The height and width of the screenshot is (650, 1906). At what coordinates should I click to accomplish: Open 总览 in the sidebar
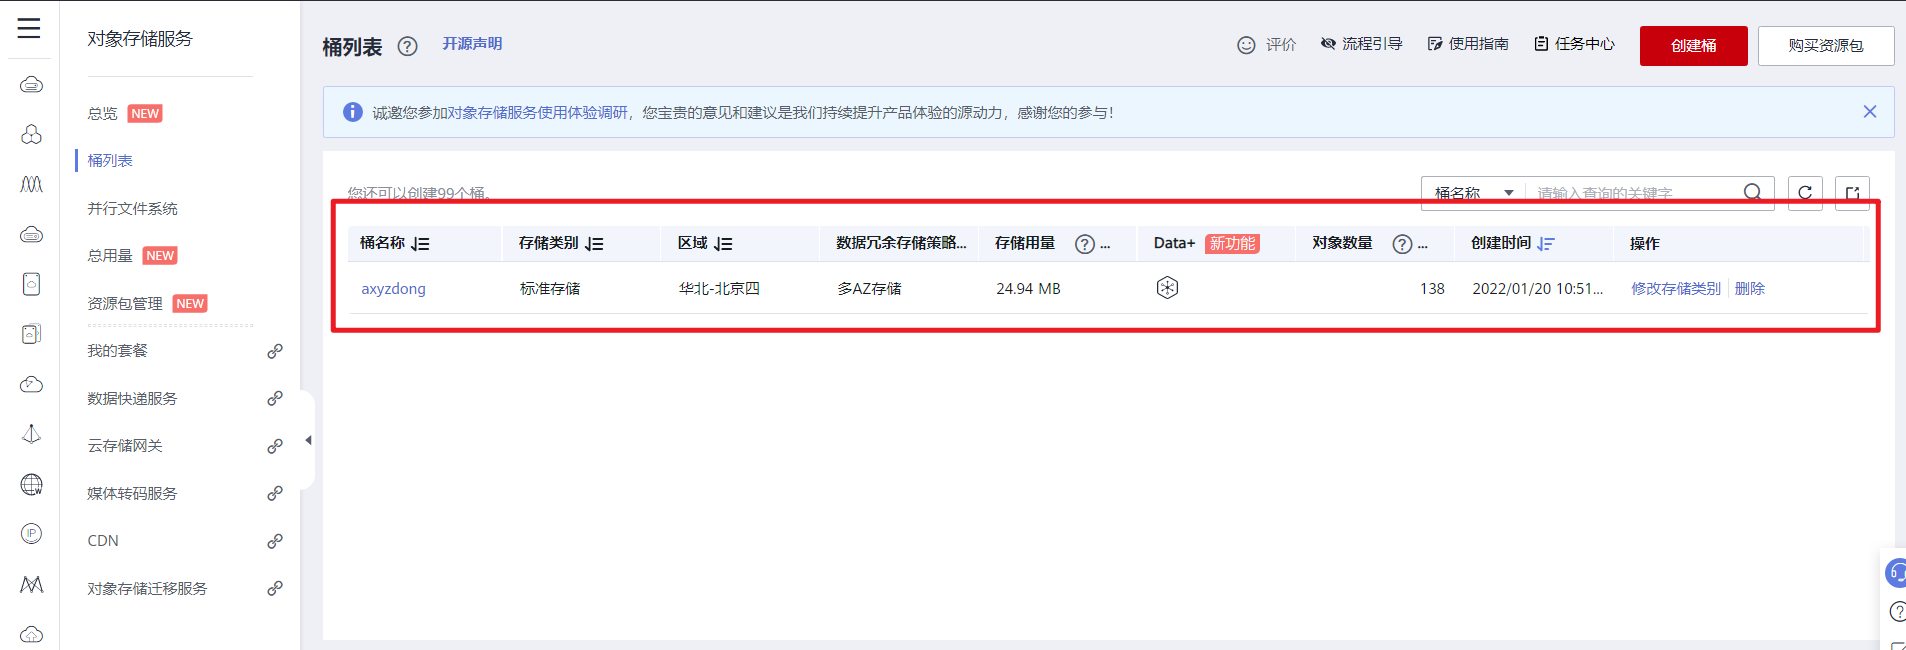[102, 114]
